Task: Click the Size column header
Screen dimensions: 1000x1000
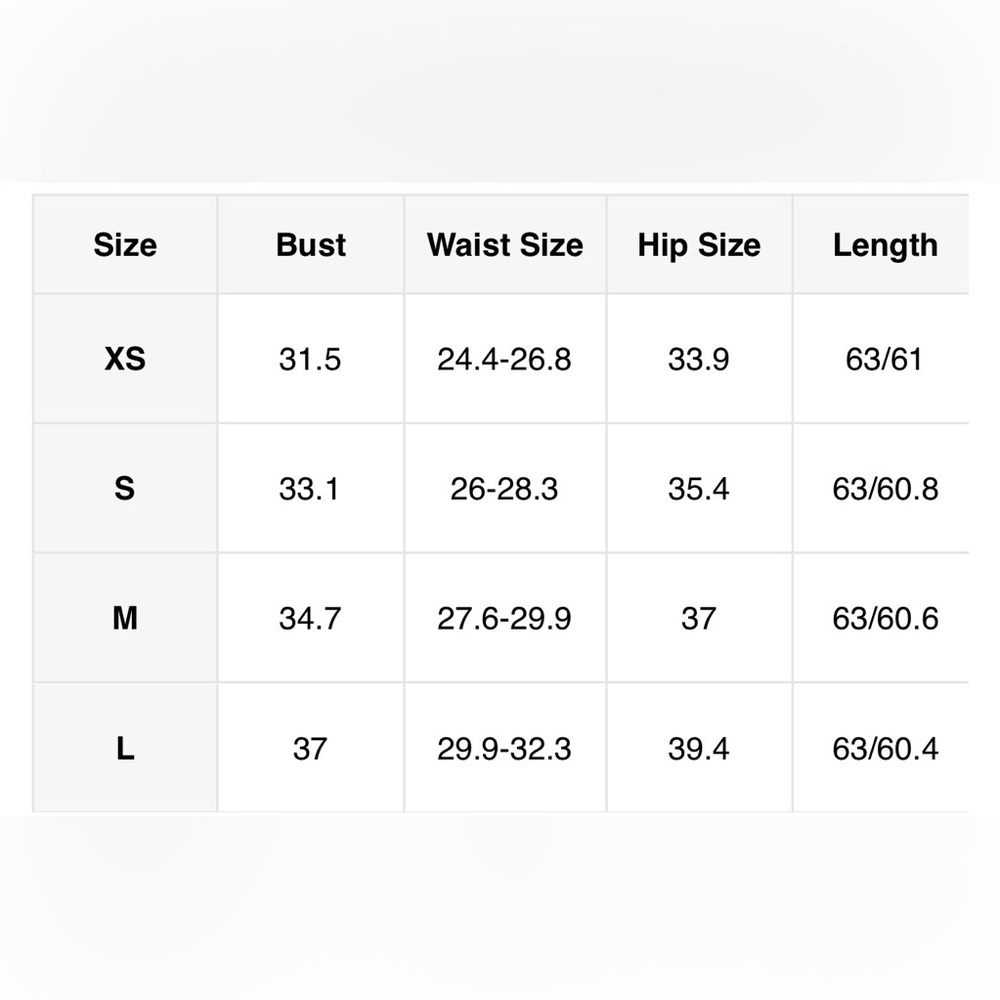Action: 125,245
